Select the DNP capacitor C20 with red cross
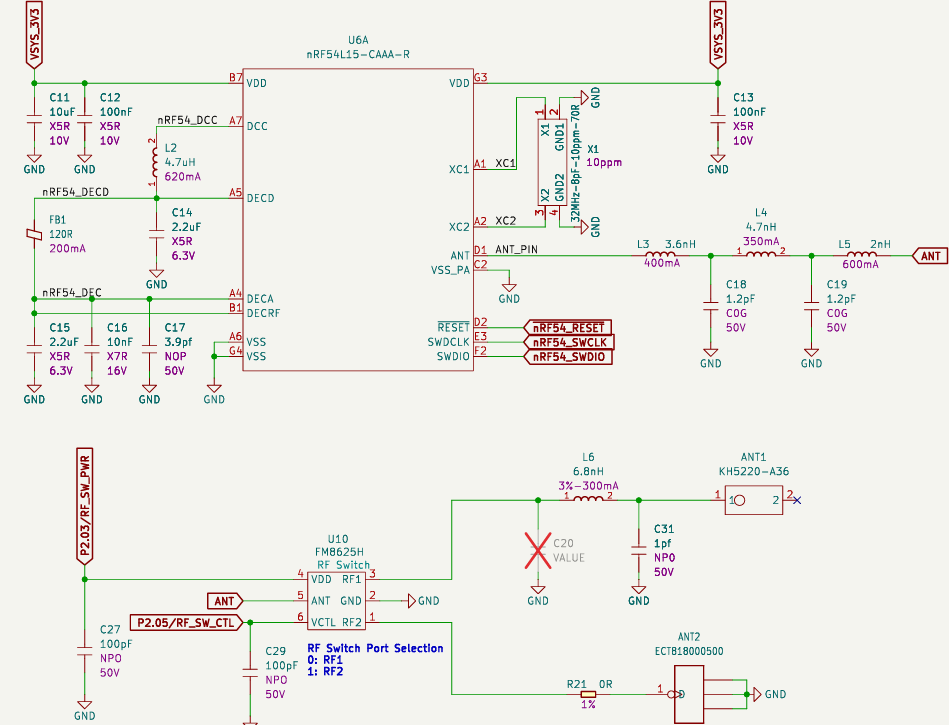The width and height of the screenshot is (949, 725). click(538, 551)
